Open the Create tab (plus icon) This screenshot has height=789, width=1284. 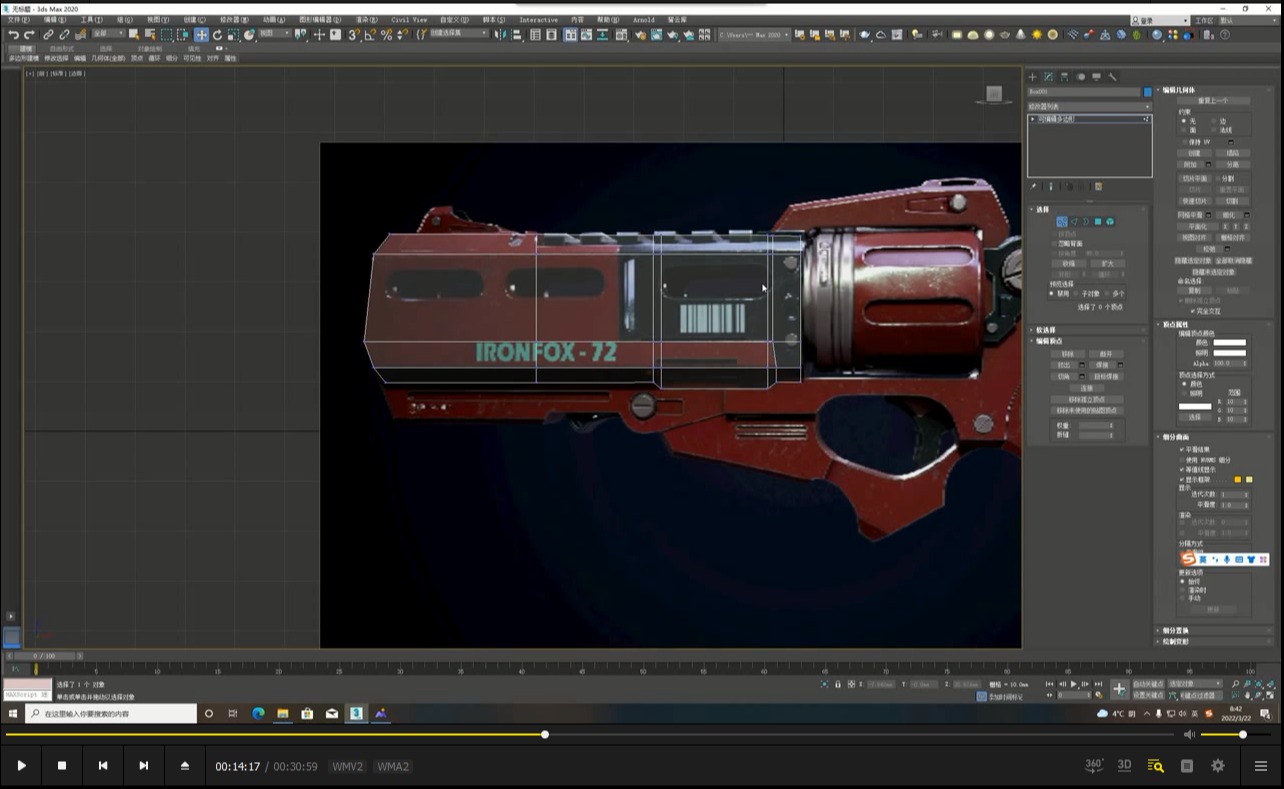click(1032, 77)
